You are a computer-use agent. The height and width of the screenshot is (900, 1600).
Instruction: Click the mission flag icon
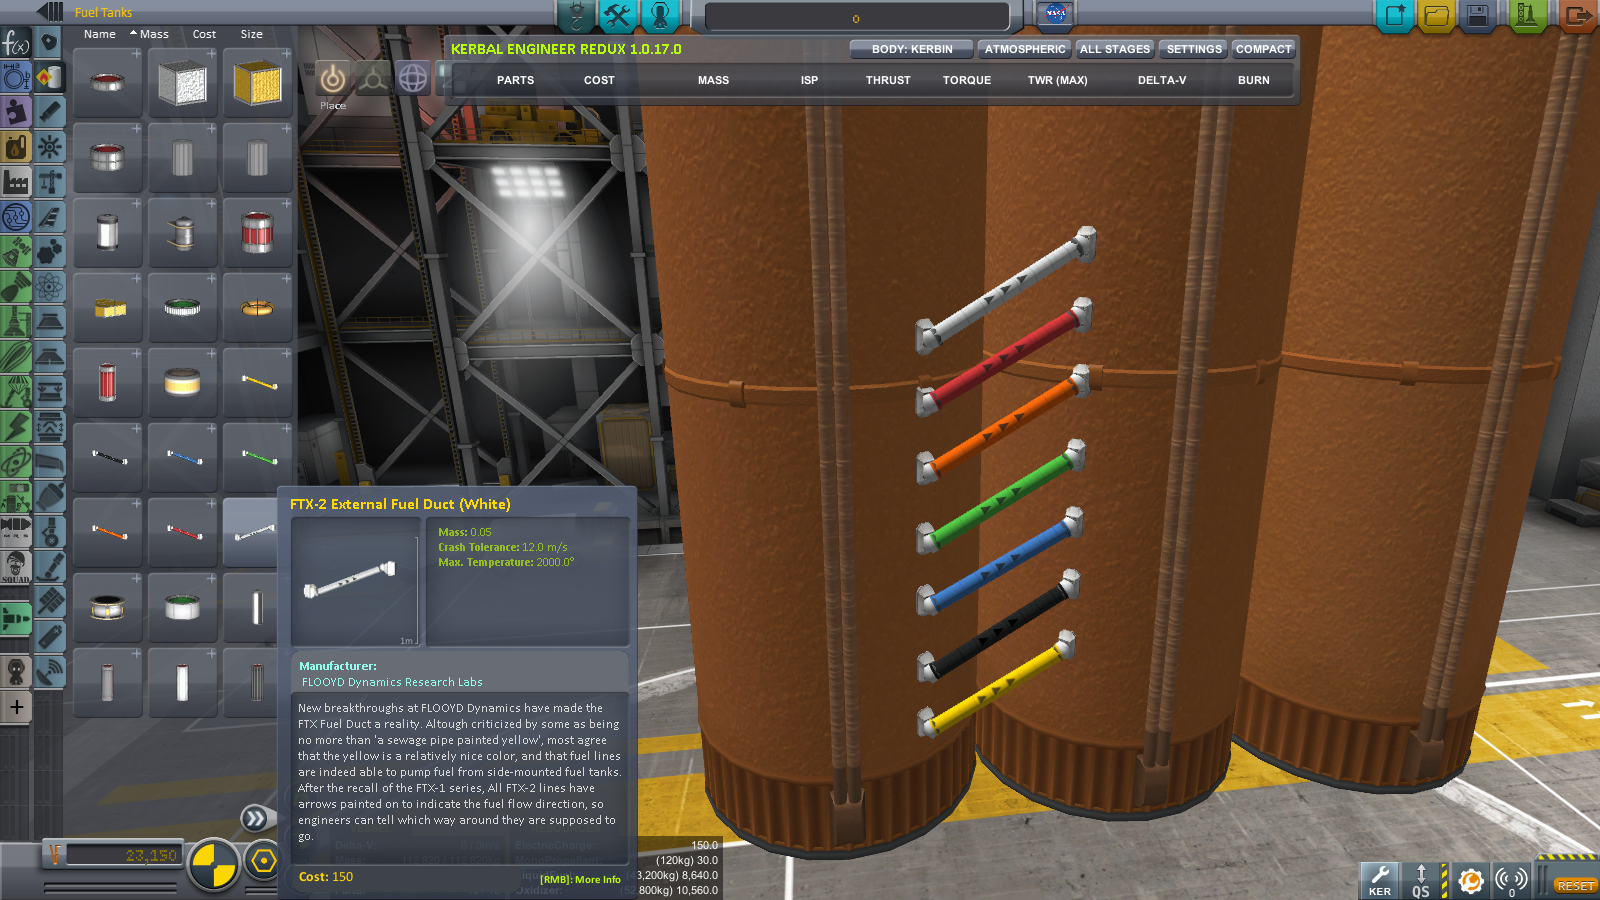(1055, 14)
